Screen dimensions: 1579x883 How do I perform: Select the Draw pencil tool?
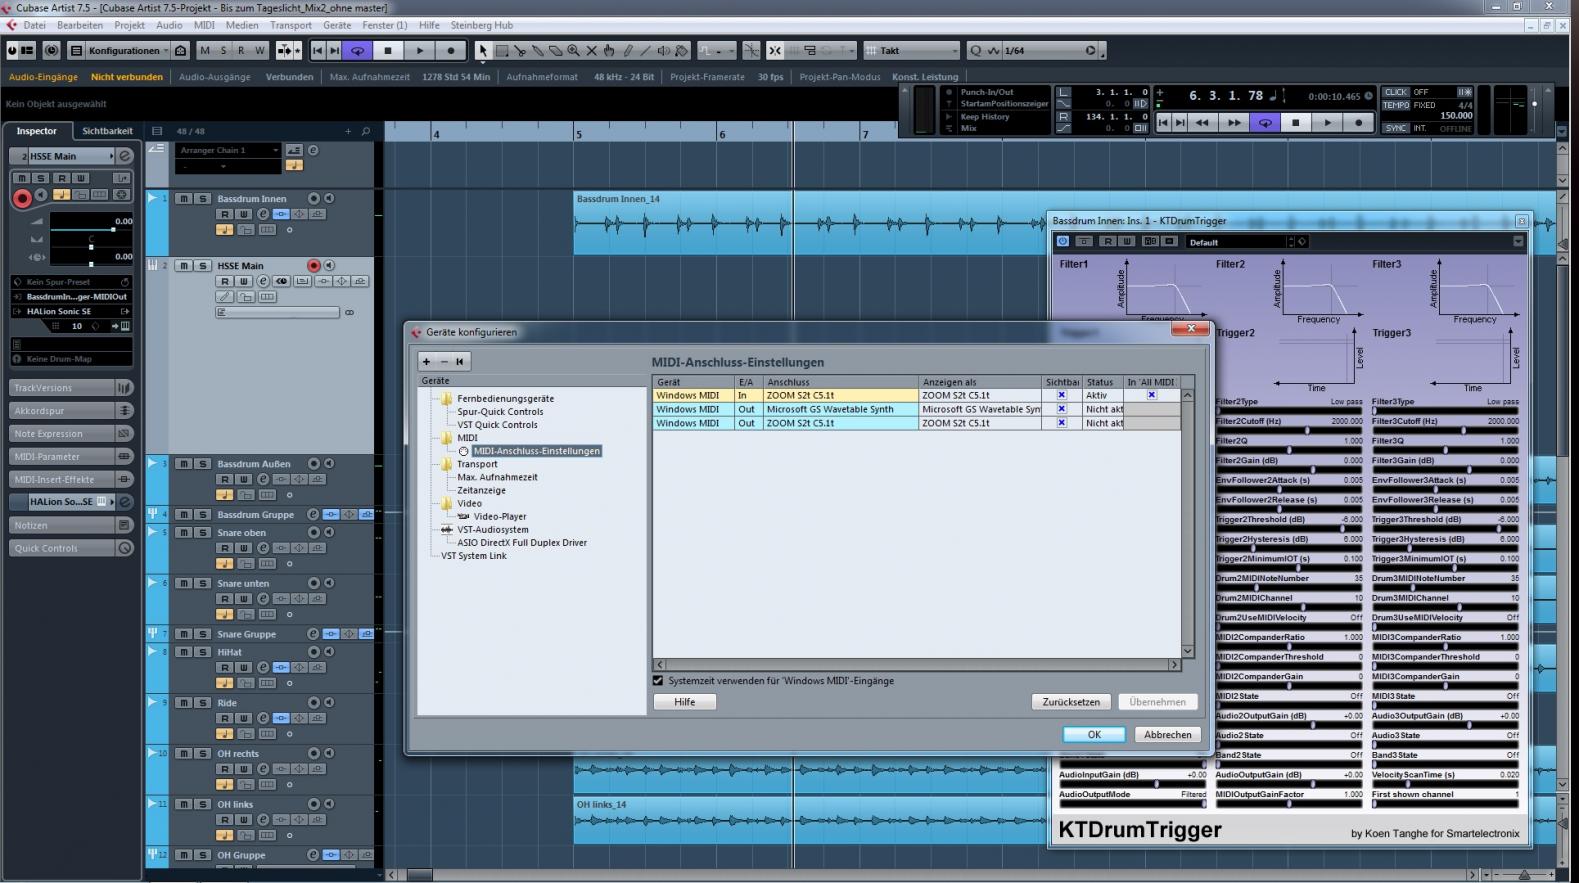click(628, 51)
